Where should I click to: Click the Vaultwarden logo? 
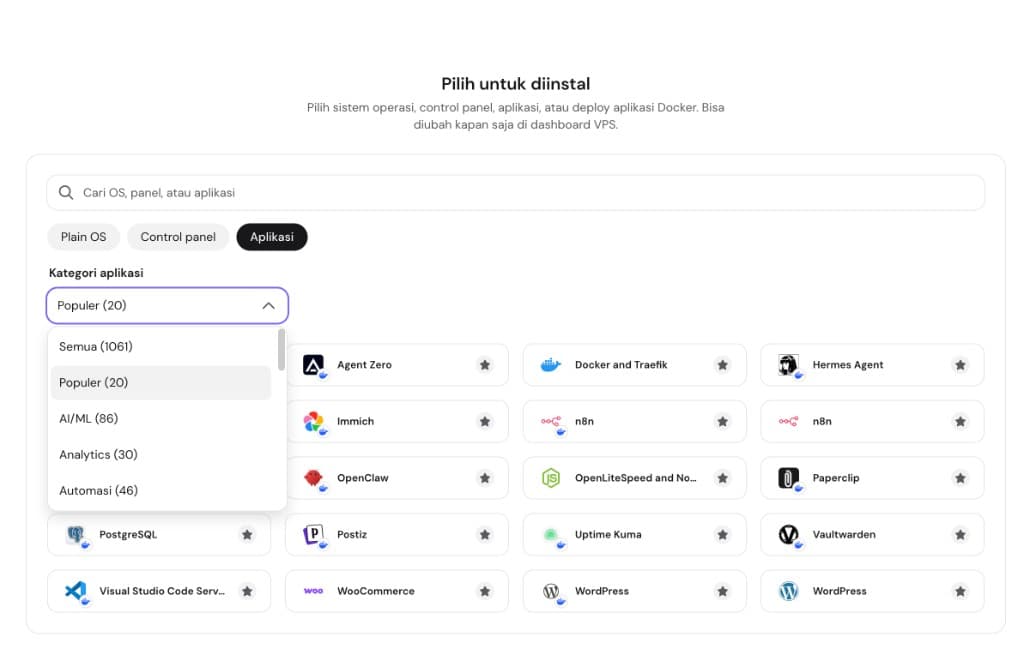point(788,535)
